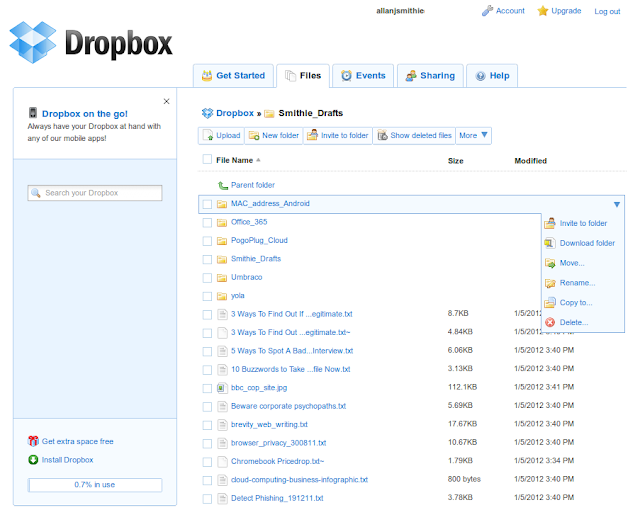Click the Dropbox breadcrumb link
This screenshot has width=640, height=510.
235,113
